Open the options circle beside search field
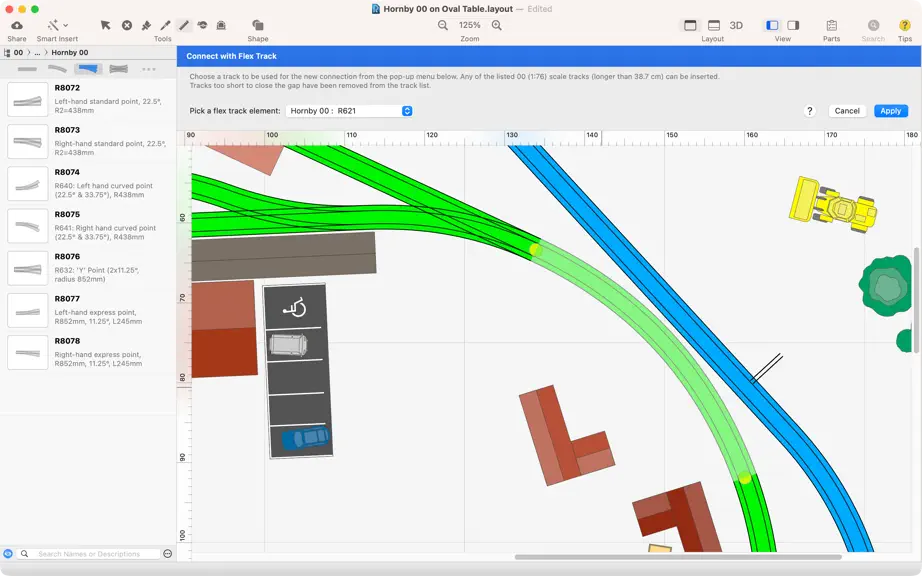Image resolution: width=922 pixels, height=576 pixels. 168,554
